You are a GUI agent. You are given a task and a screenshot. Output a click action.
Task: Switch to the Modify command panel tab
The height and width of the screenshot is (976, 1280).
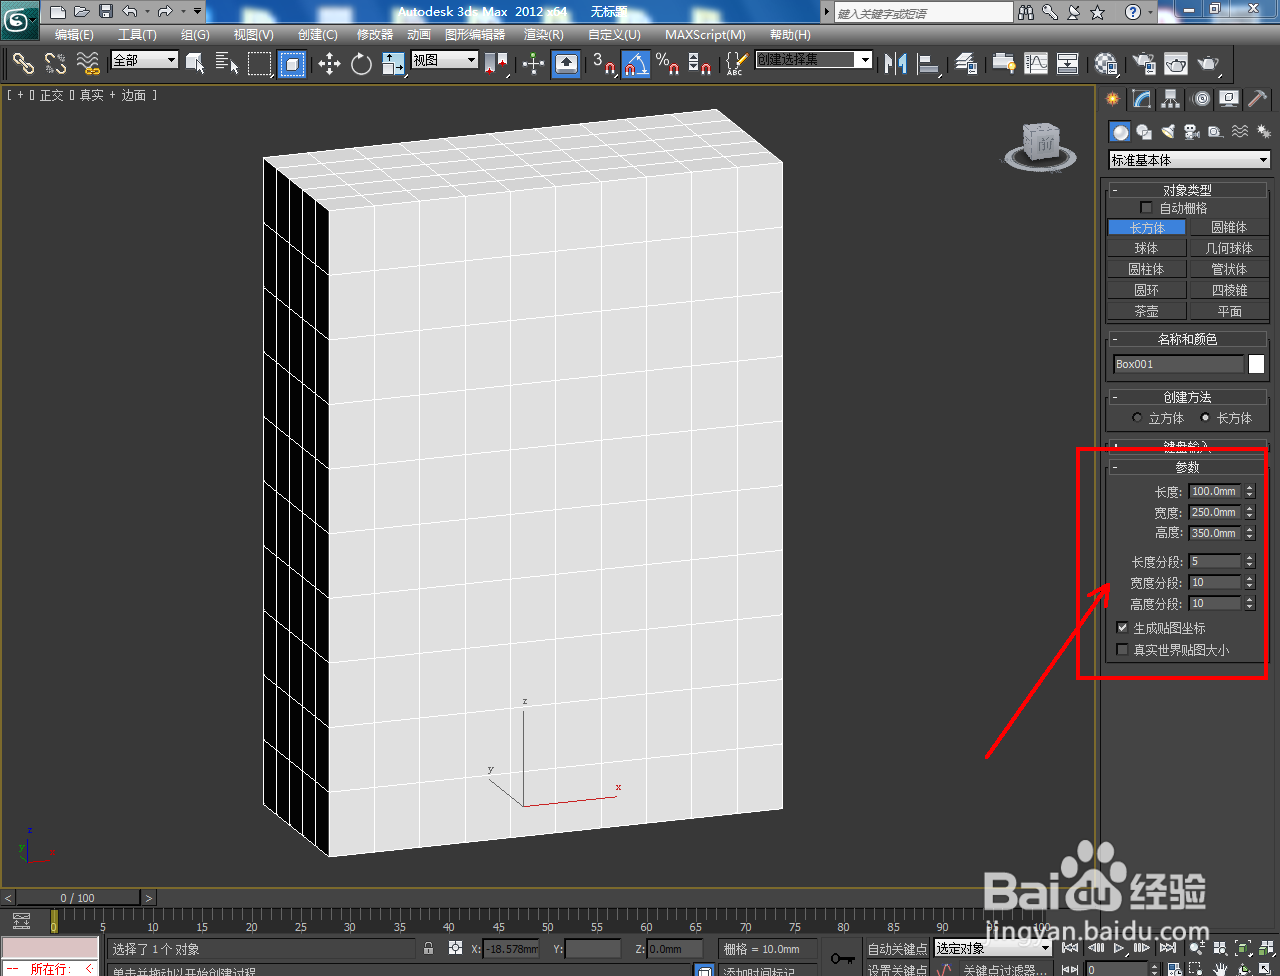[x=1142, y=99]
